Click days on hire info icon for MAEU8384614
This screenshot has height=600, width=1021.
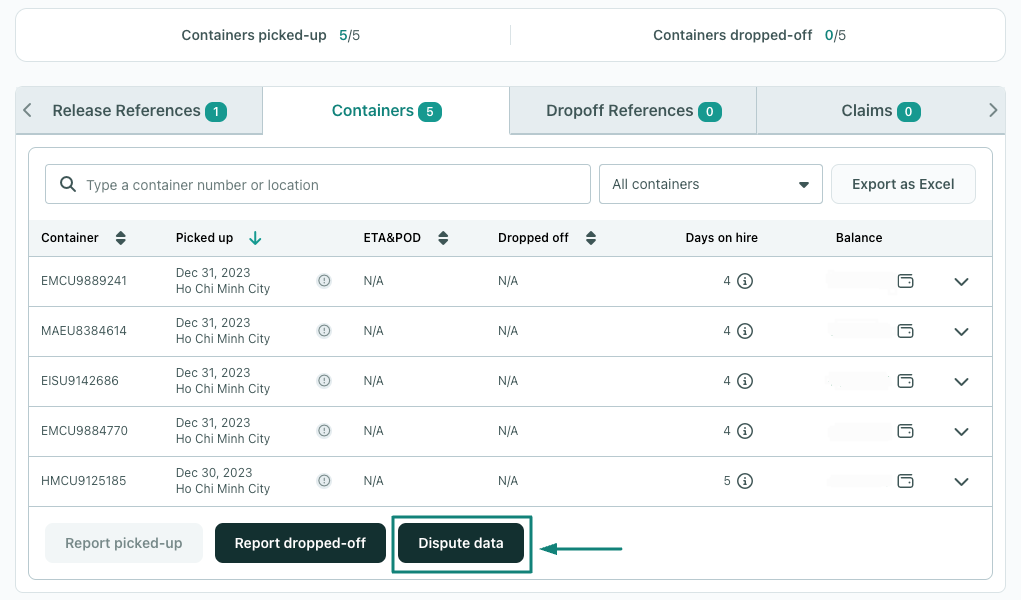(x=744, y=331)
